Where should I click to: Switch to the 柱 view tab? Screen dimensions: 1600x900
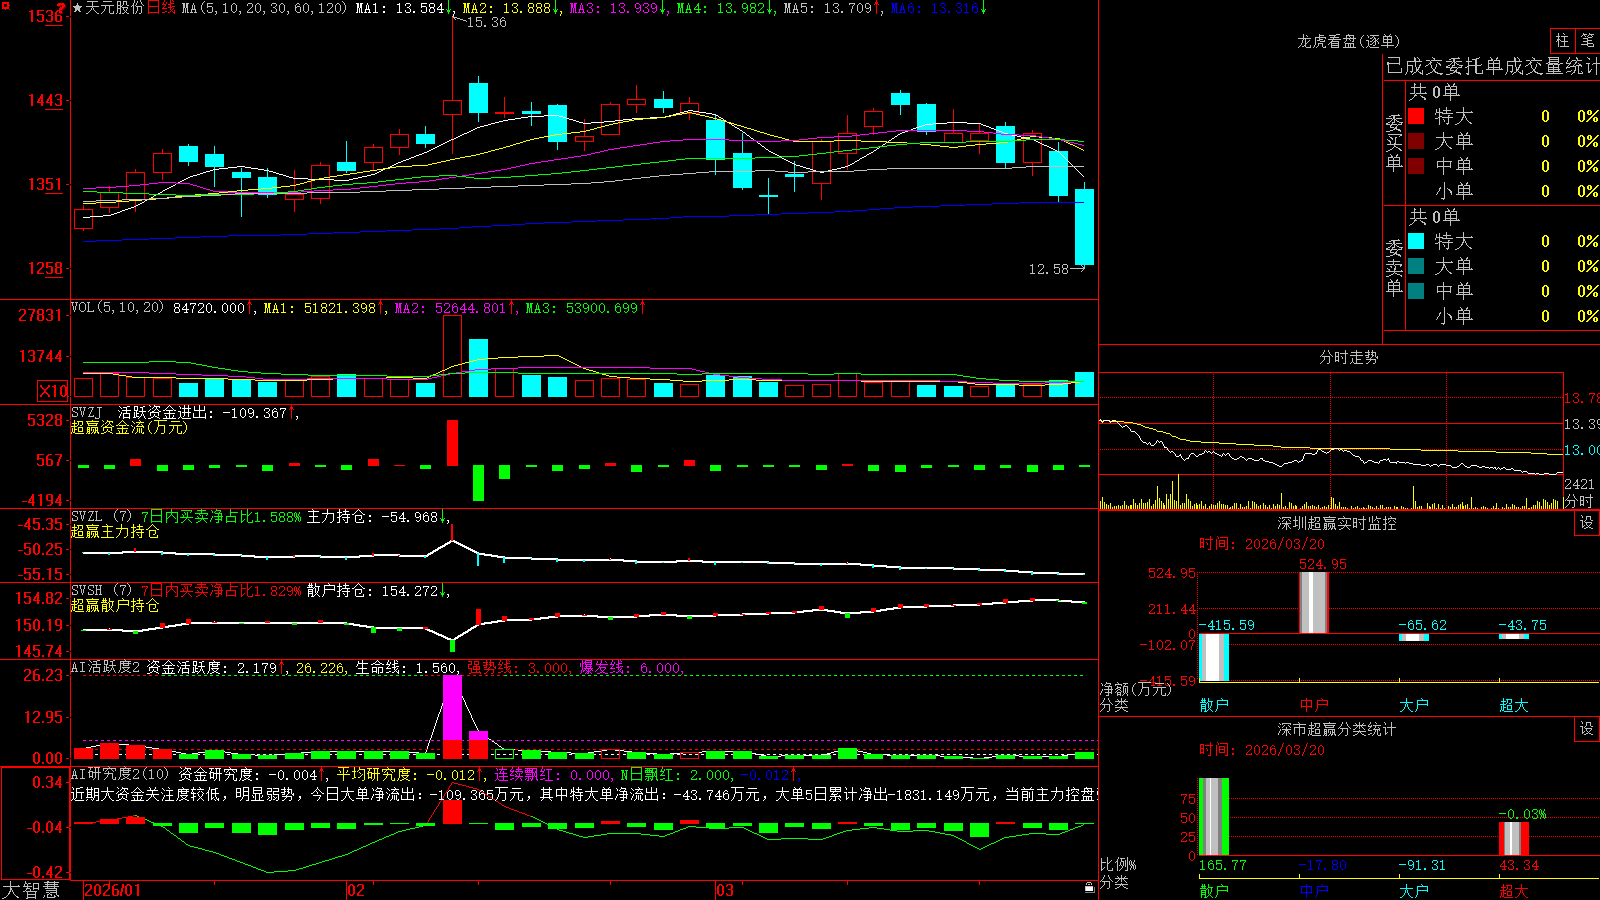coord(1562,40)
